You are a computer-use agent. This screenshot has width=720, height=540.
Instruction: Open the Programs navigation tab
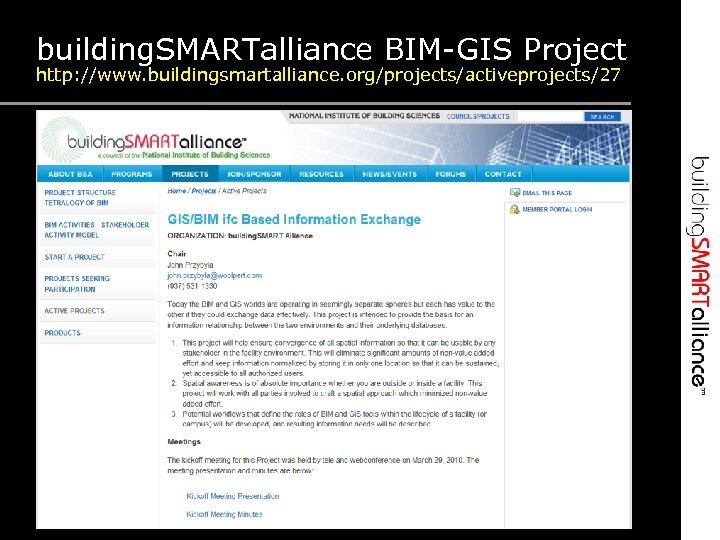132,174
